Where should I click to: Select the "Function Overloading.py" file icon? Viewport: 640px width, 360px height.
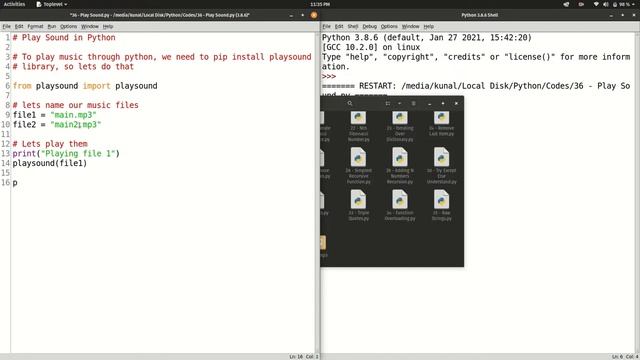tap(400, 200)
